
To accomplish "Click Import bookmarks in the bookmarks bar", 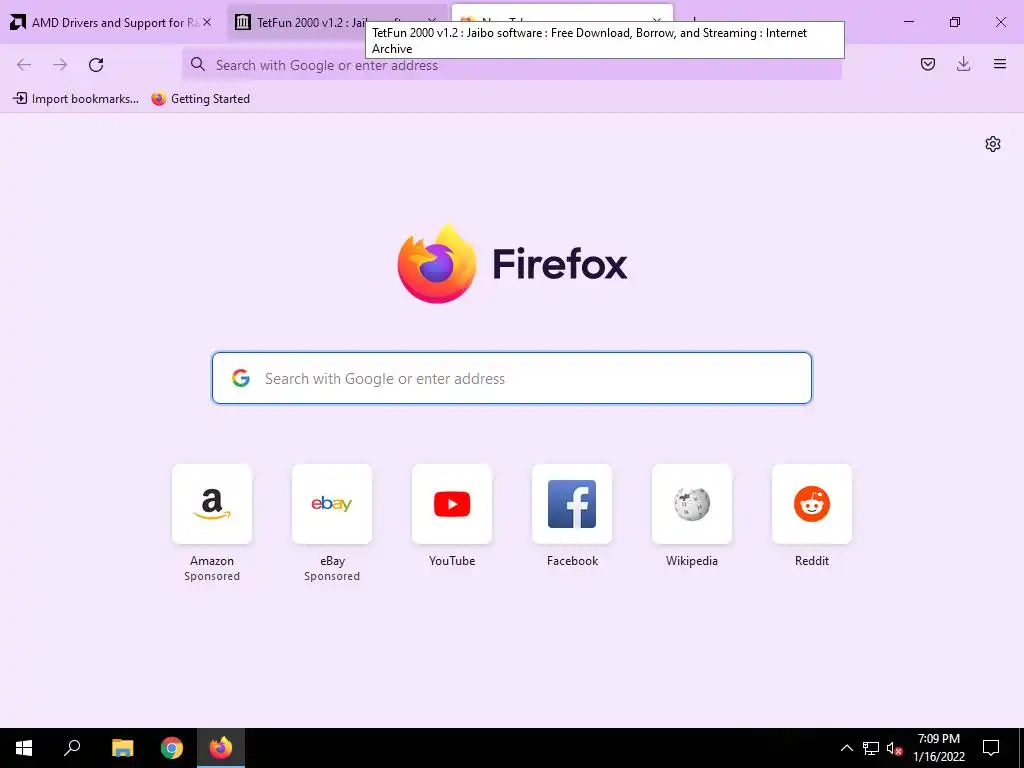I will tap(76, 99).
